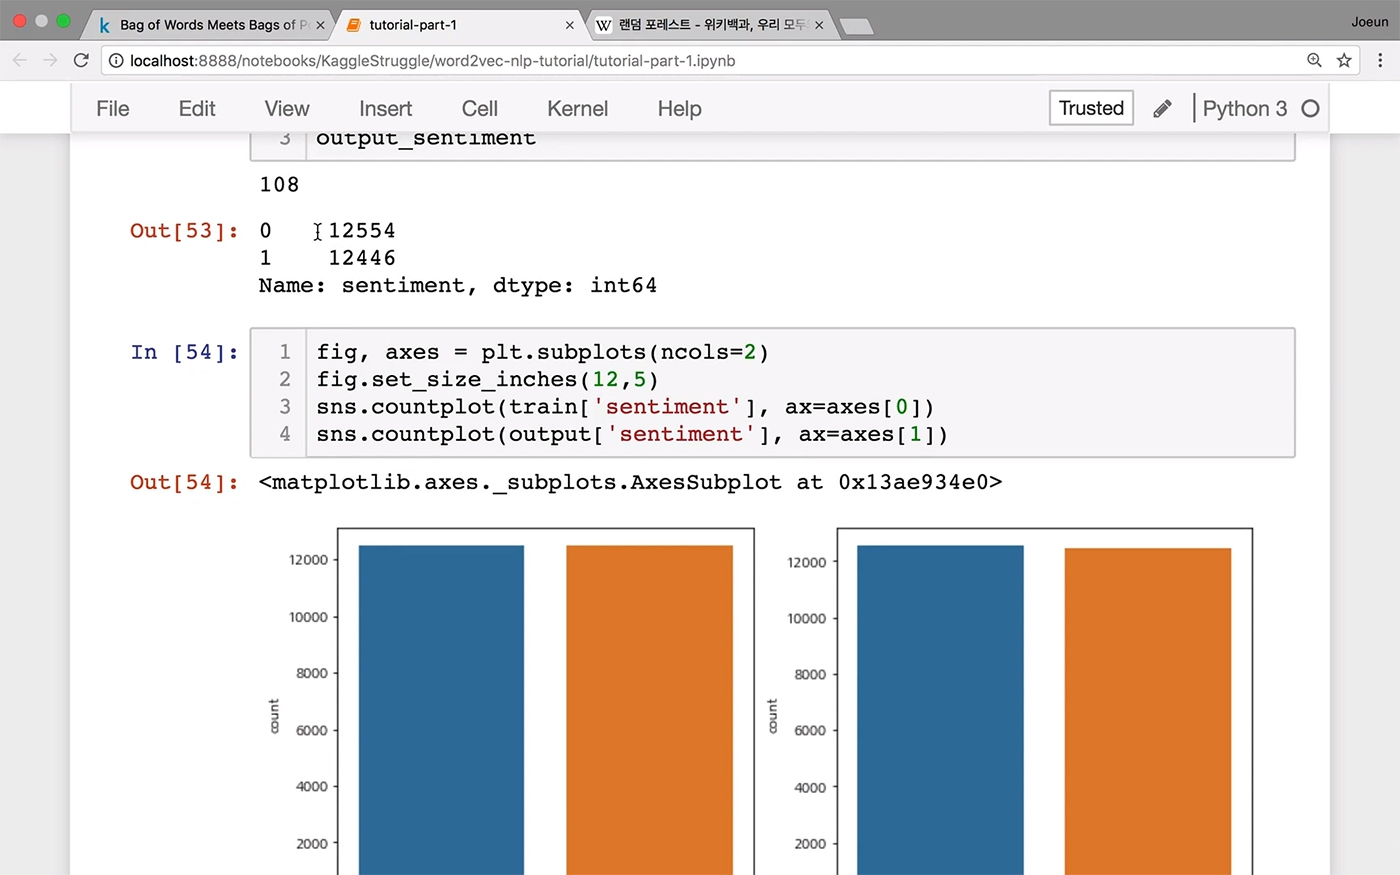The height and width of the screenshot is (875, 1400).
Task: Open the Kernel menu
Action: pyautogui.click(x=577, y=108)
